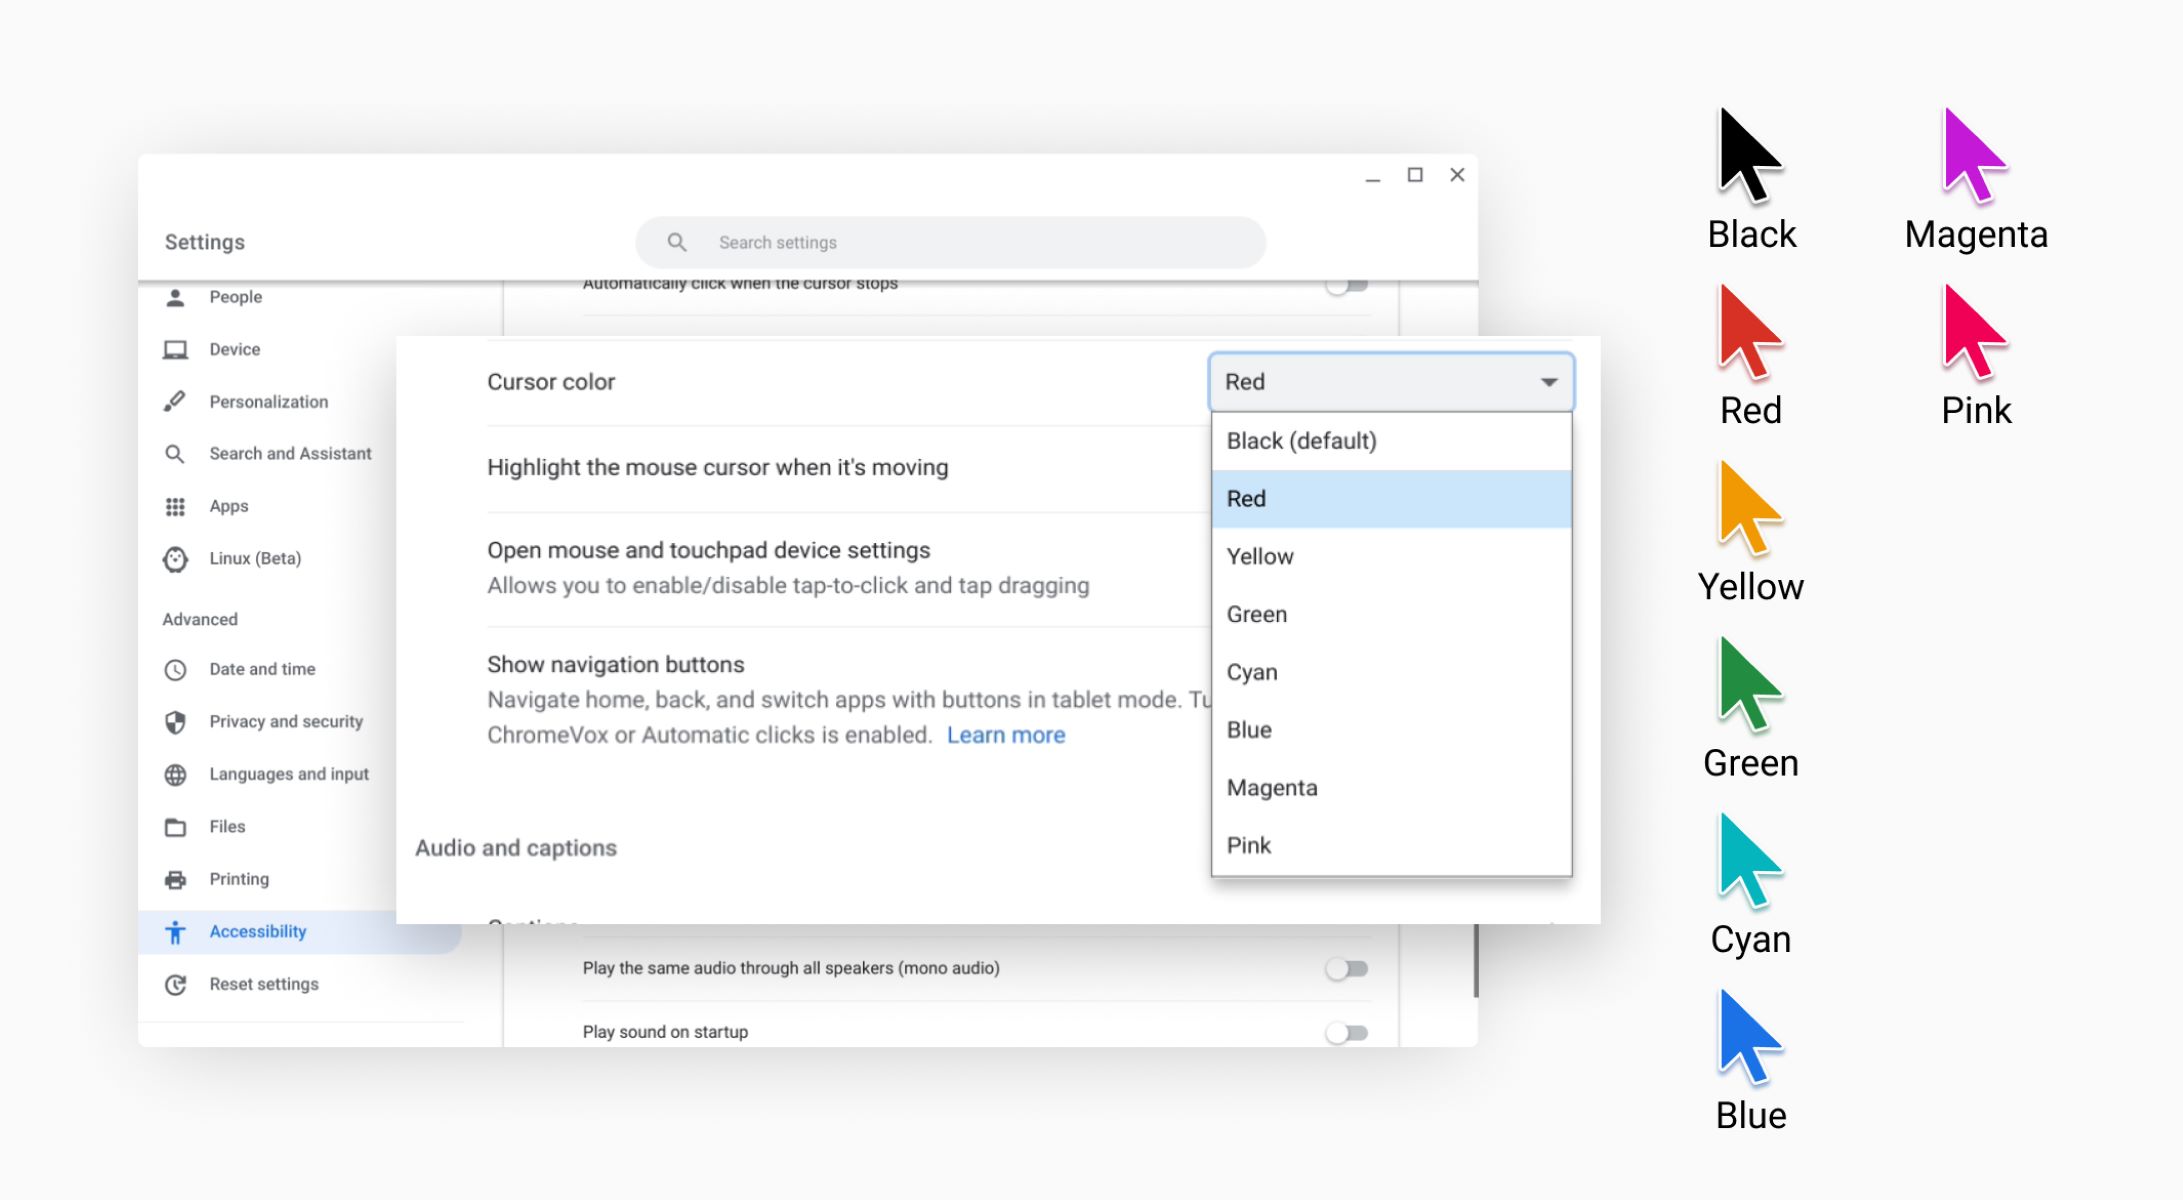Turn on Play sound on startup
The width and height of the screenshot is (2183, 1200).
[1348, 1030]
